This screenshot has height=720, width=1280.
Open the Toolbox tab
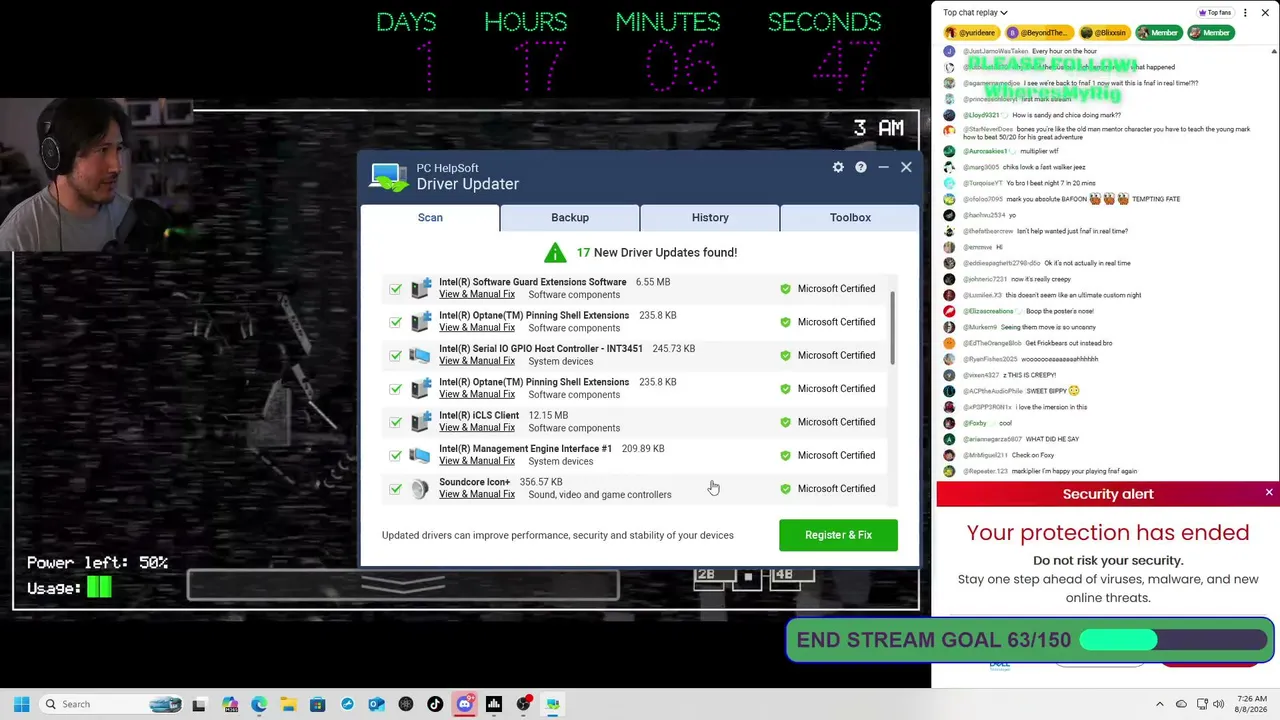coord(850,217)
